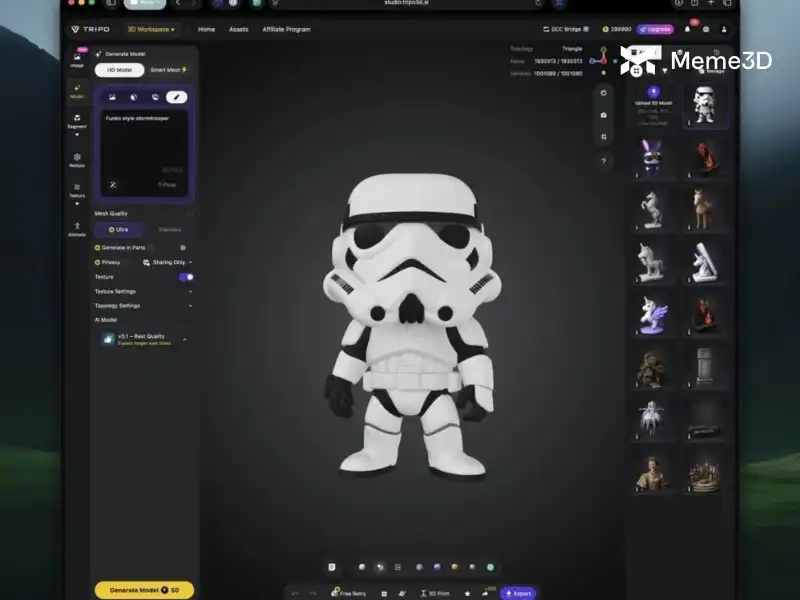The image size is (800, 600).
Task: Select the purple material sphere swatch
Action: [x=437, y=567]
